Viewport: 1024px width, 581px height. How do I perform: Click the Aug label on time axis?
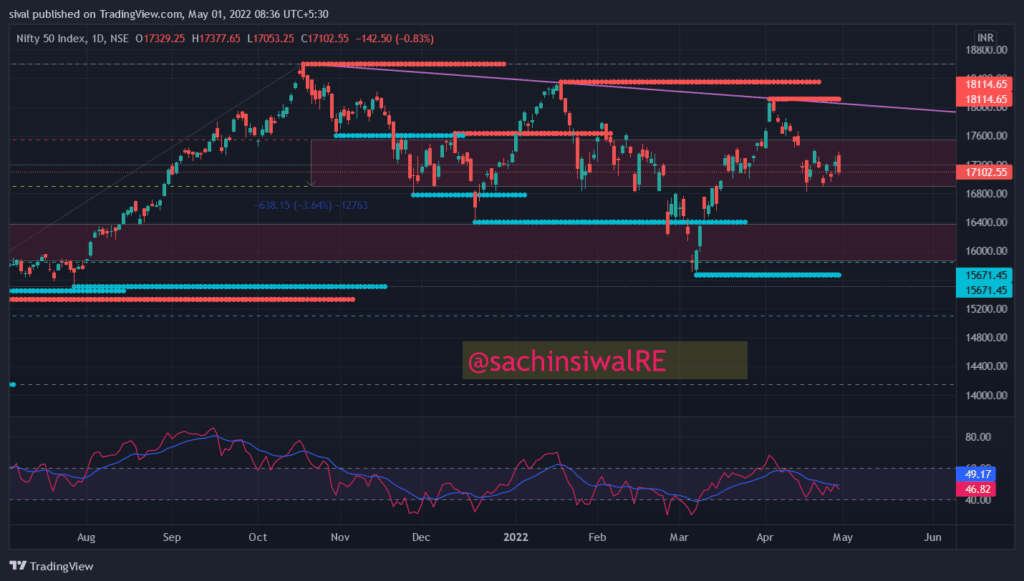86,537
